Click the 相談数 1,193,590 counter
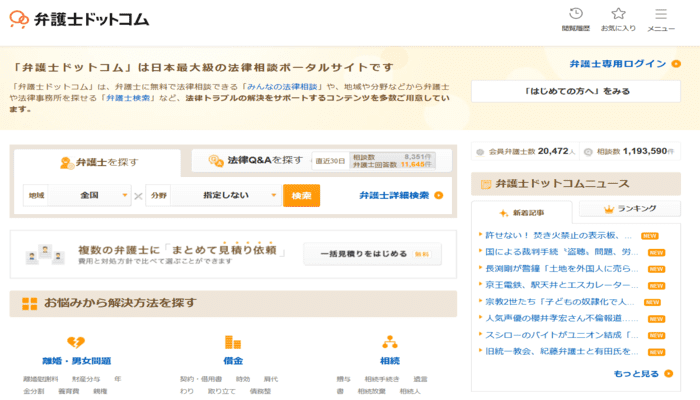Screen dimensions: 700x400 pyautogui.click(x=629, y=152)
